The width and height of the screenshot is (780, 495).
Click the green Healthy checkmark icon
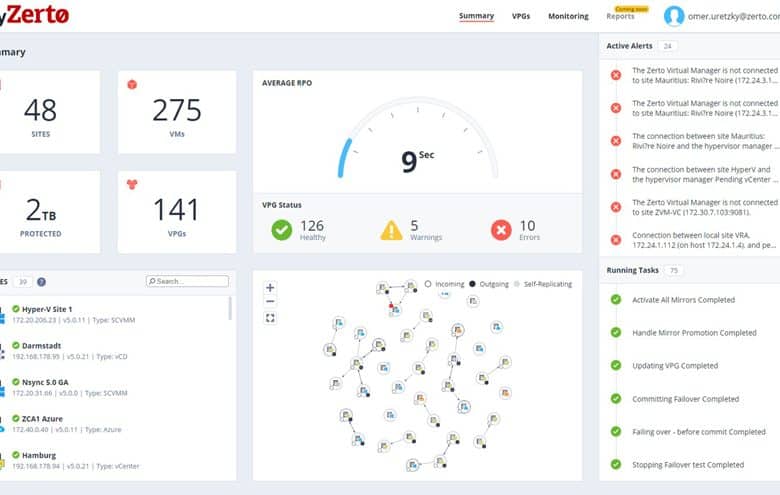point(282,230)
